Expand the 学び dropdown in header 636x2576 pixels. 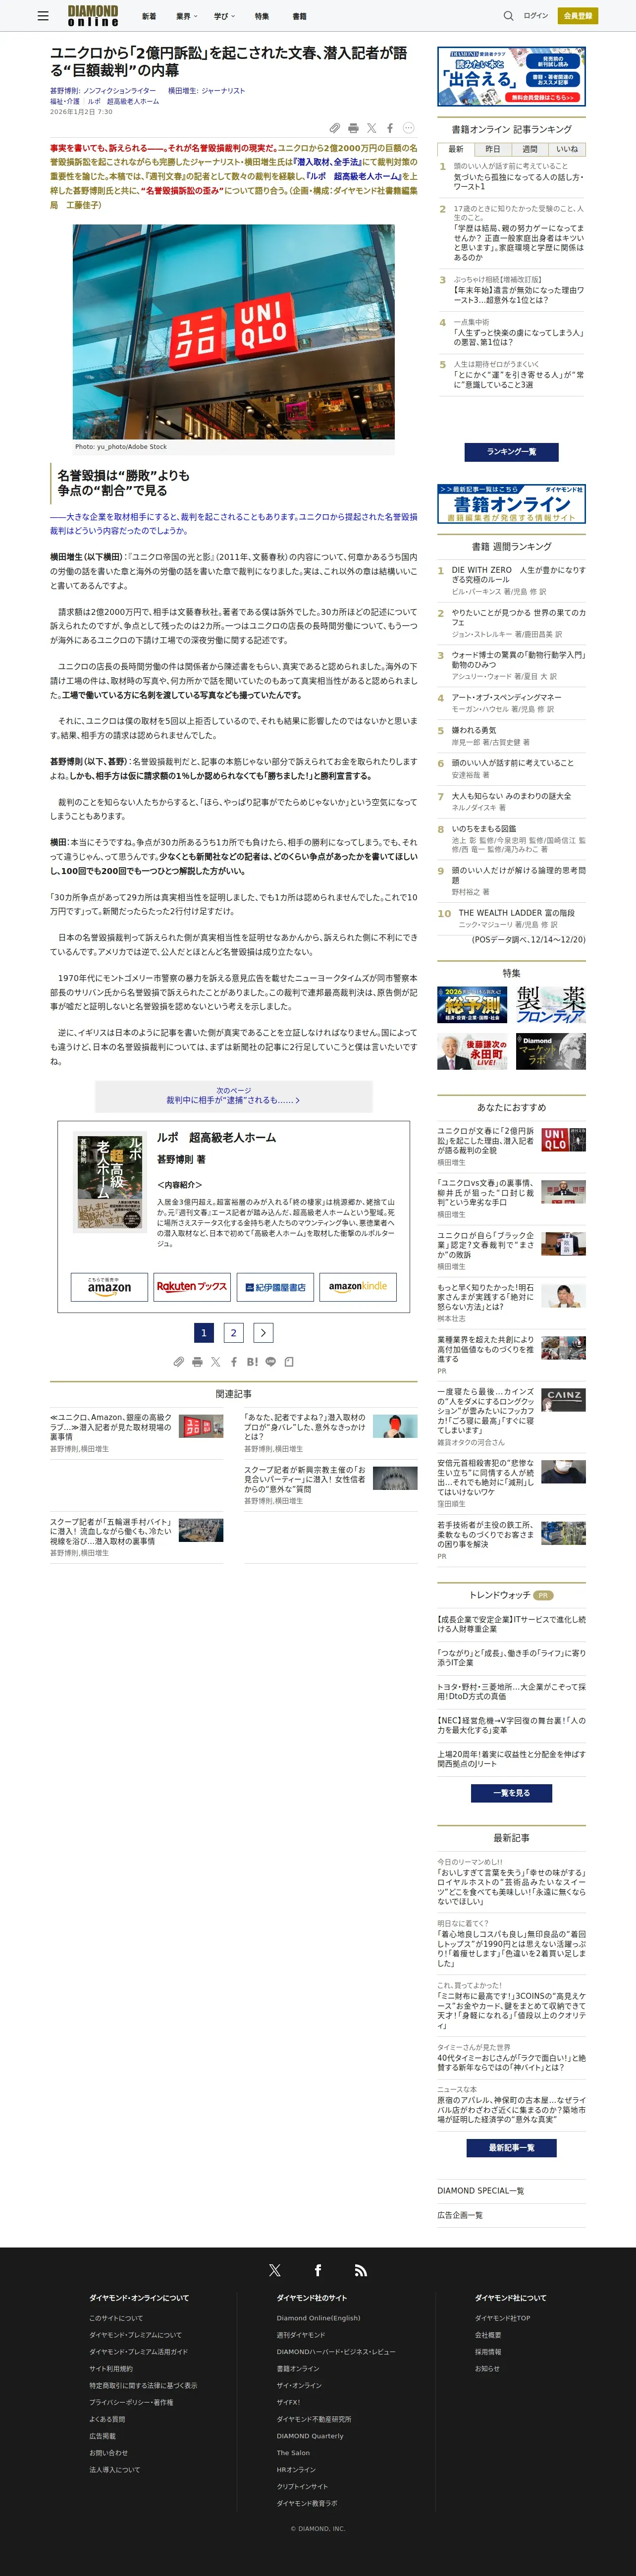(x=224, y=16)
